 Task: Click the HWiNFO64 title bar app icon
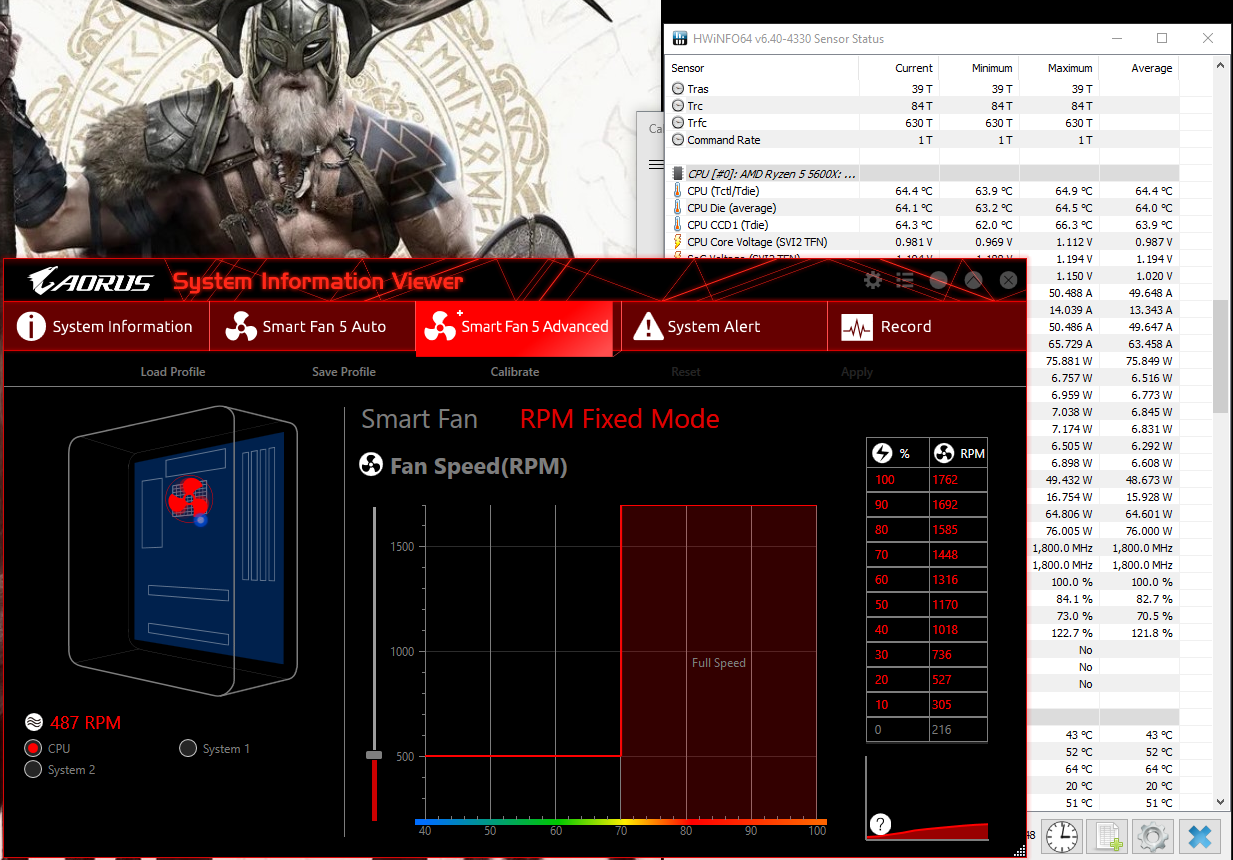click(x=679, y=39)
